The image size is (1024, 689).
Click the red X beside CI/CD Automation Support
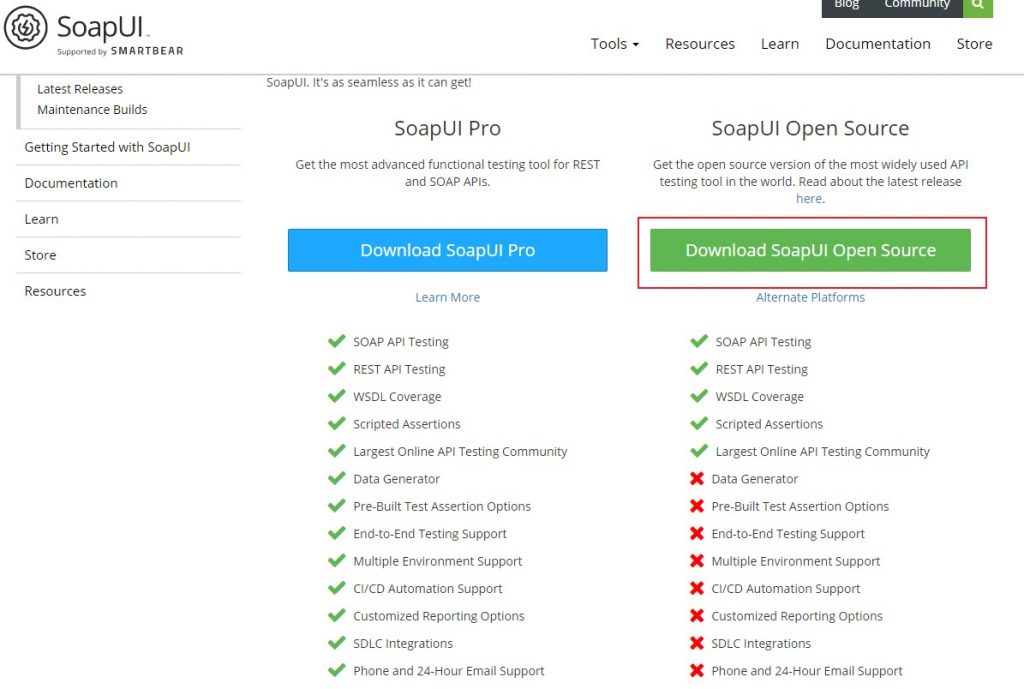pos(699,588)
